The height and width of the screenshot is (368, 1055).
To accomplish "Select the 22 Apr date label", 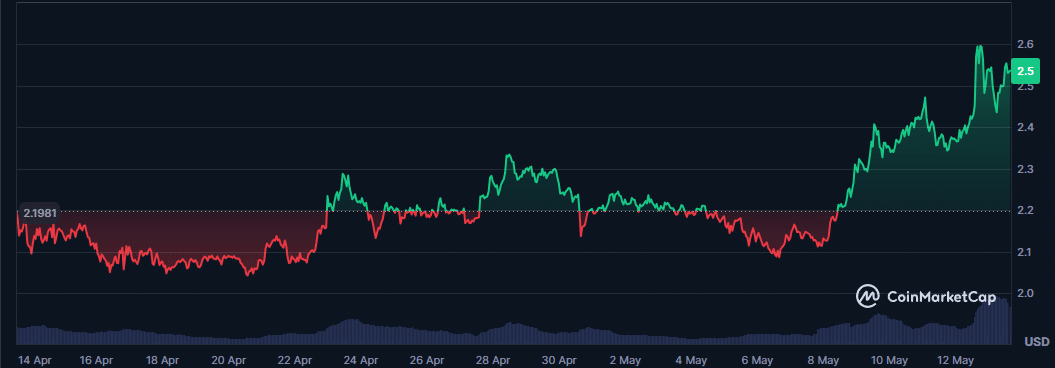I will (295, 359).
